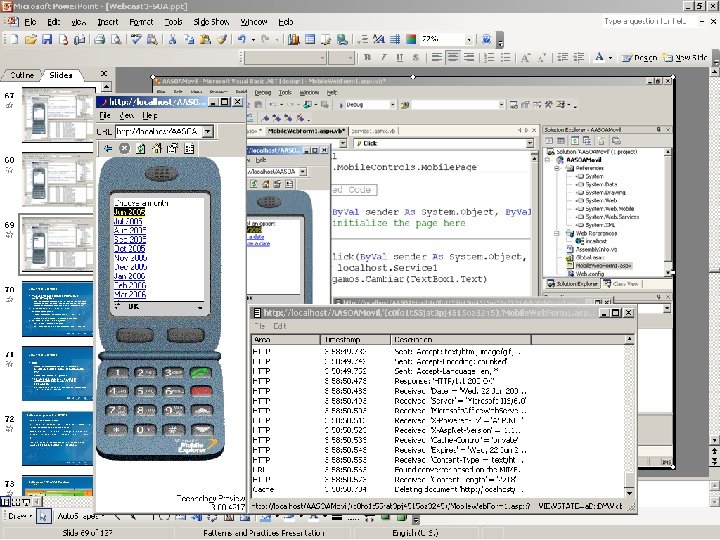Screen dimensions: 720x540
Task: Click the Print icon in PowerPoint toolbar
Action: tap(100, 39)
